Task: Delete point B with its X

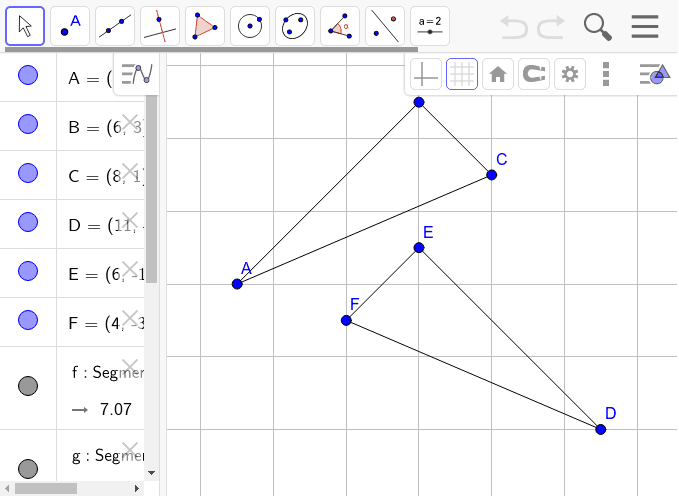Action: 130,122
